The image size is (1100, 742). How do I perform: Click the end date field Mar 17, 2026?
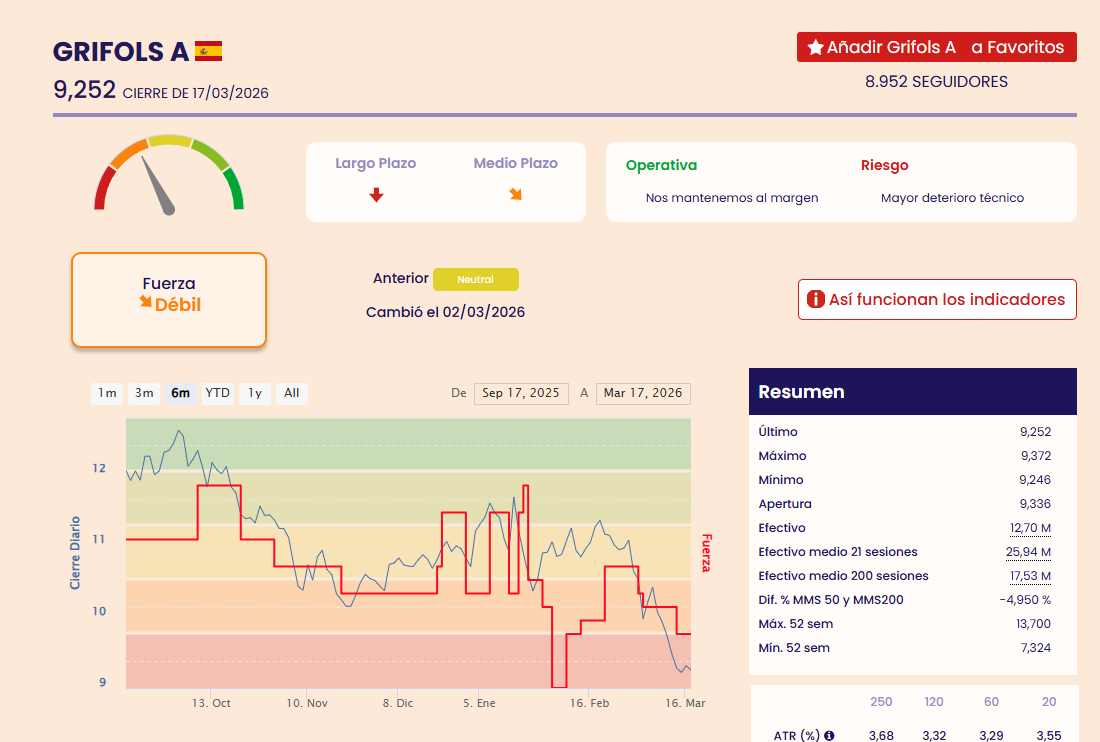tap(643, 393)
